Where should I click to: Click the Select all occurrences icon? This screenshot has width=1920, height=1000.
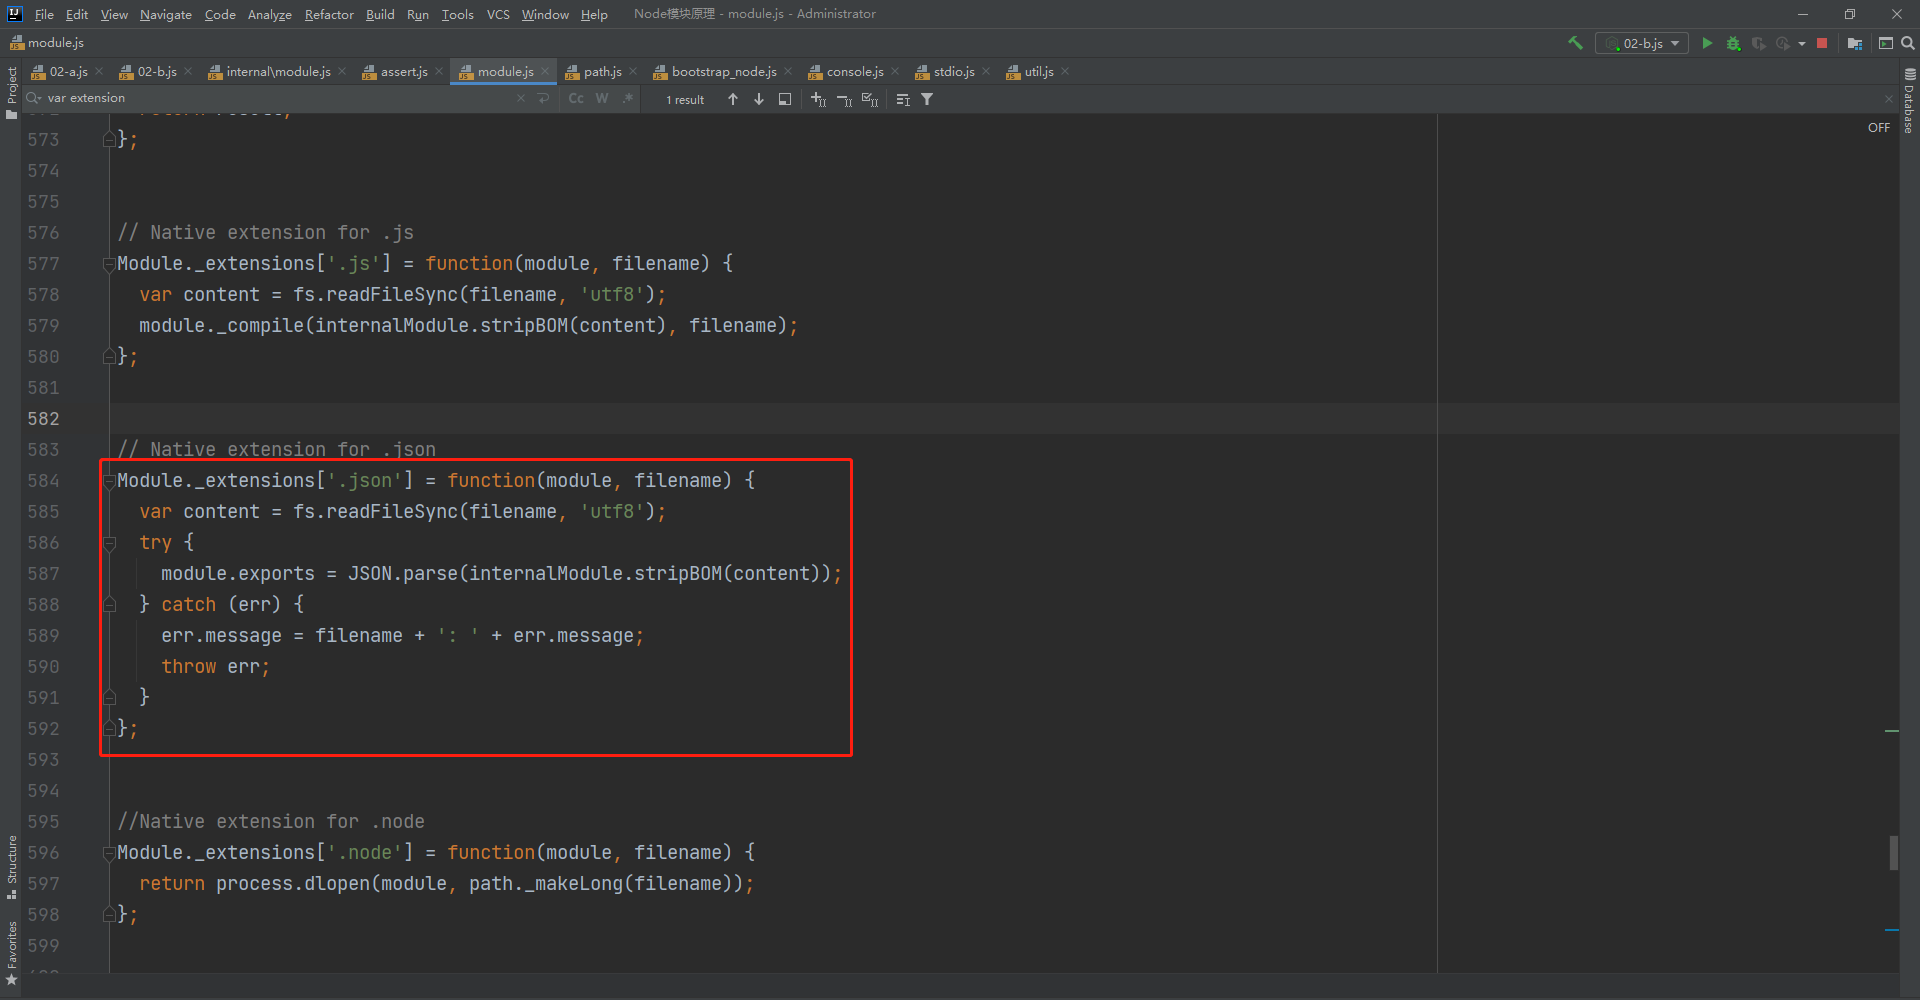point(870,99)
